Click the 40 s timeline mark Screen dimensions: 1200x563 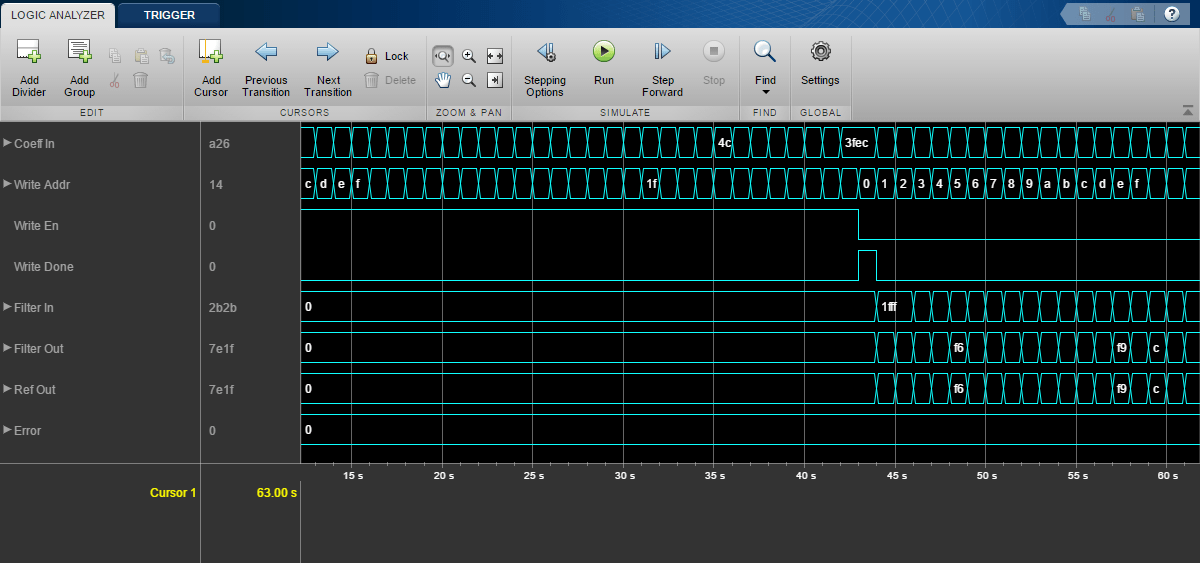pos(806,475)
